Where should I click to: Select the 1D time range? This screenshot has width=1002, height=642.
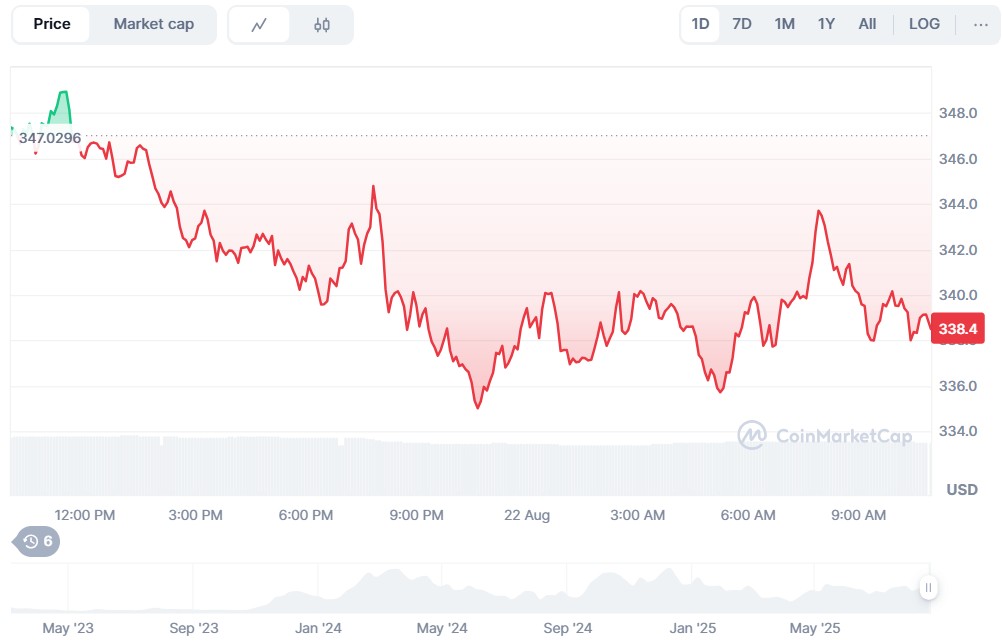point(700,24)
